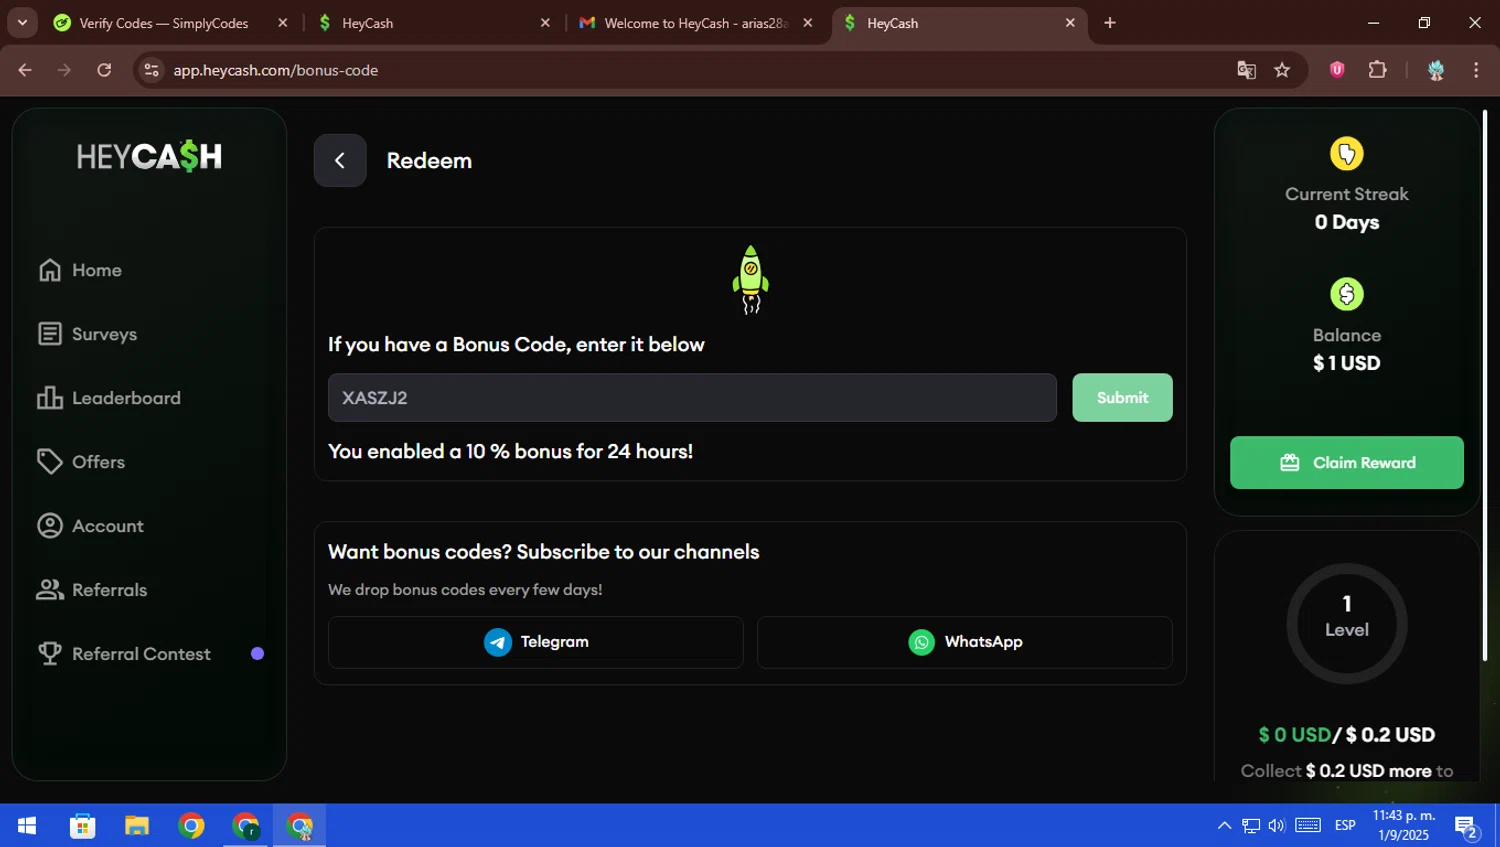Open the translate page icon
This screenshot has height=847, width=1500.
pos(1246,70)
